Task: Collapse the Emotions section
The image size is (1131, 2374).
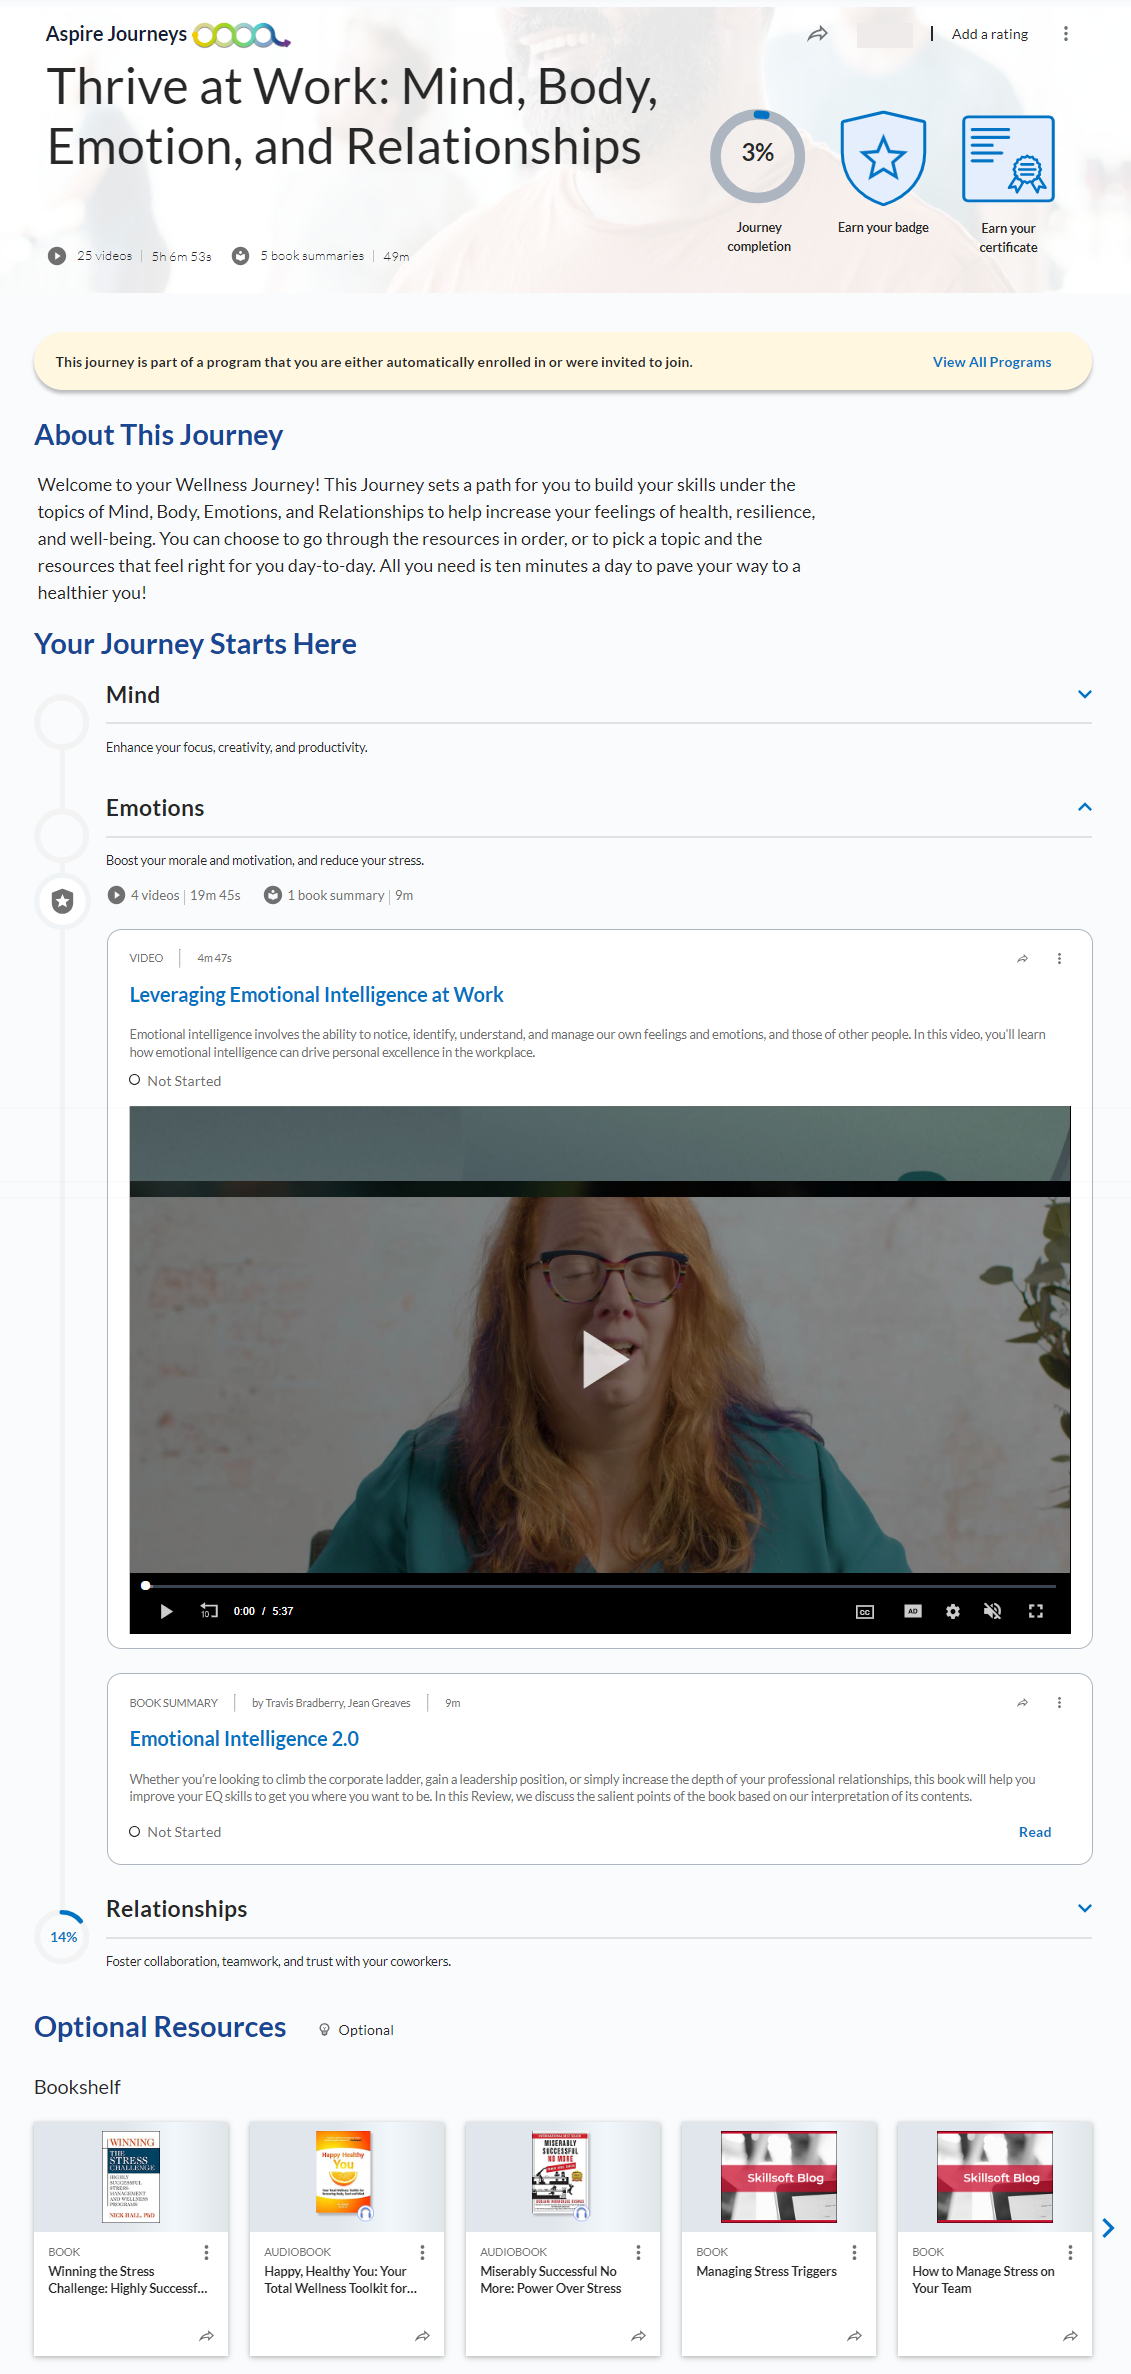Action: point(1084,808)
